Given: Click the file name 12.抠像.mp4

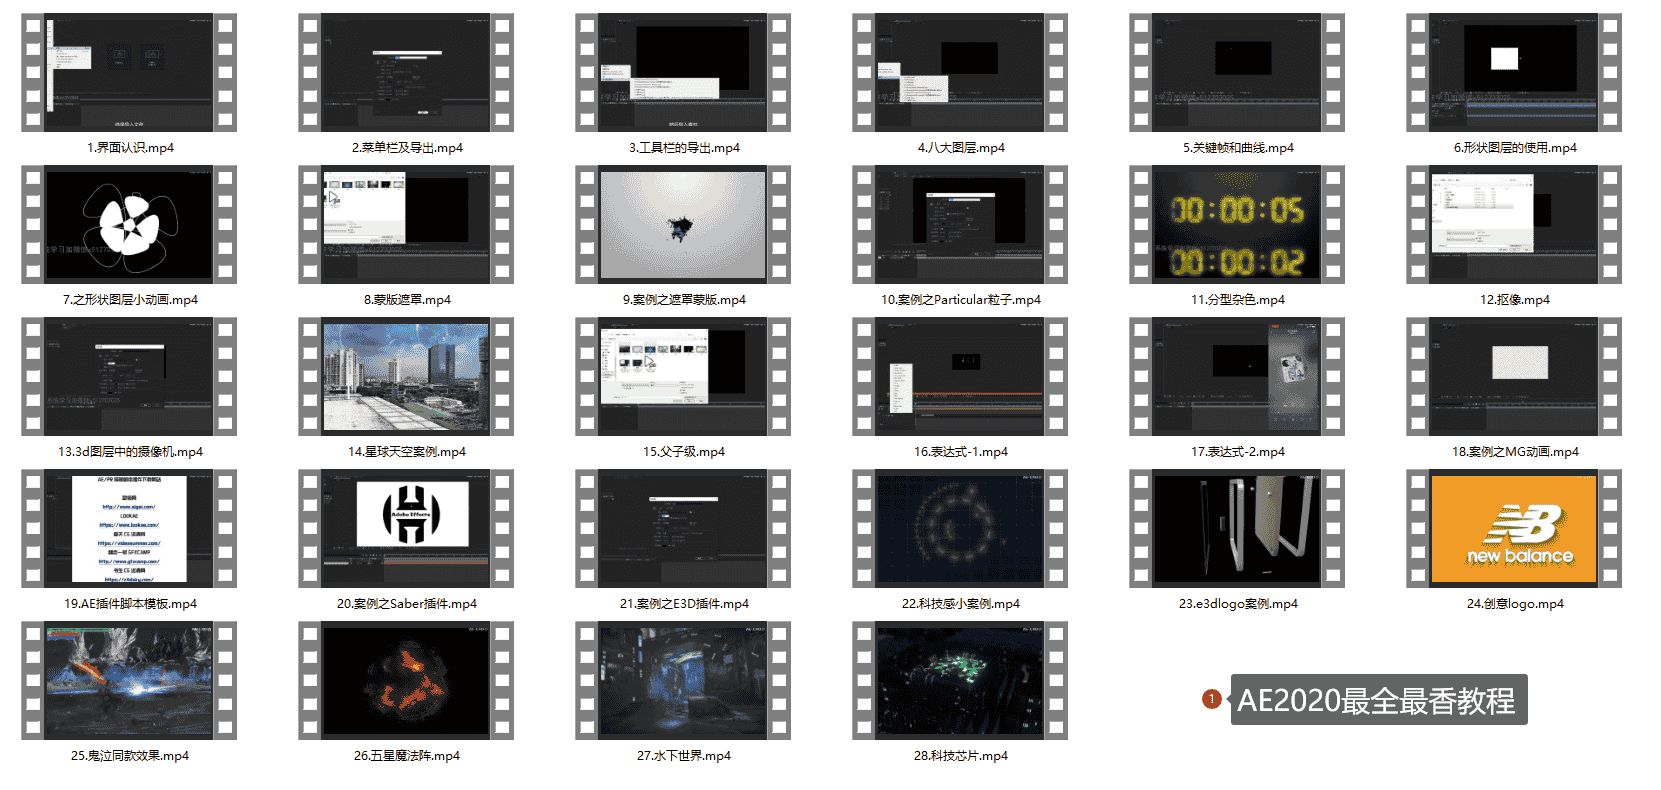Looking at the screenshot, I should click(x=1515, y=300).
